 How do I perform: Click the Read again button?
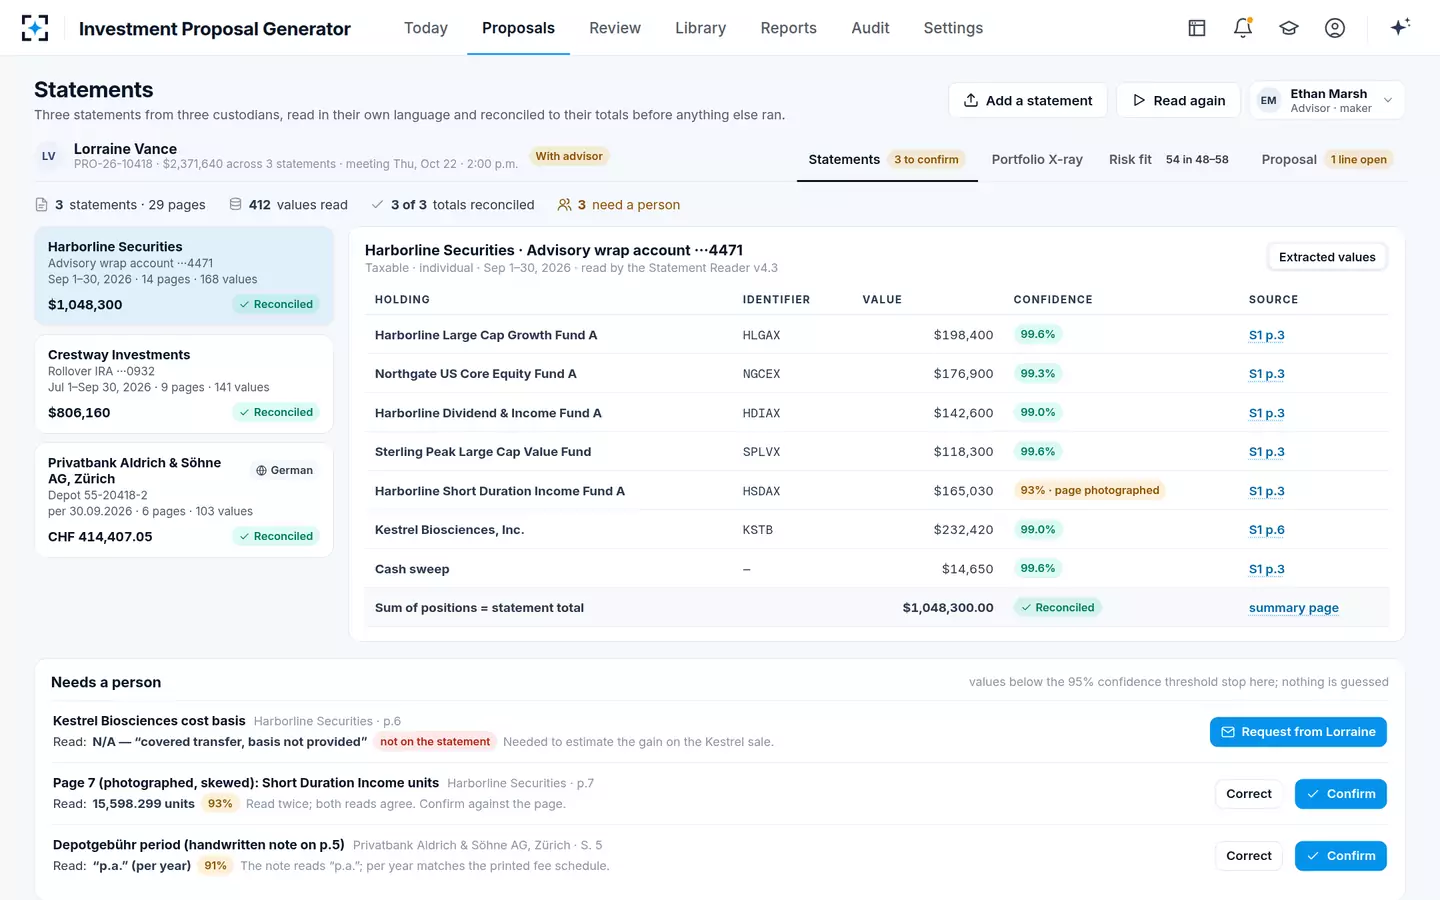pos(1178,100)
